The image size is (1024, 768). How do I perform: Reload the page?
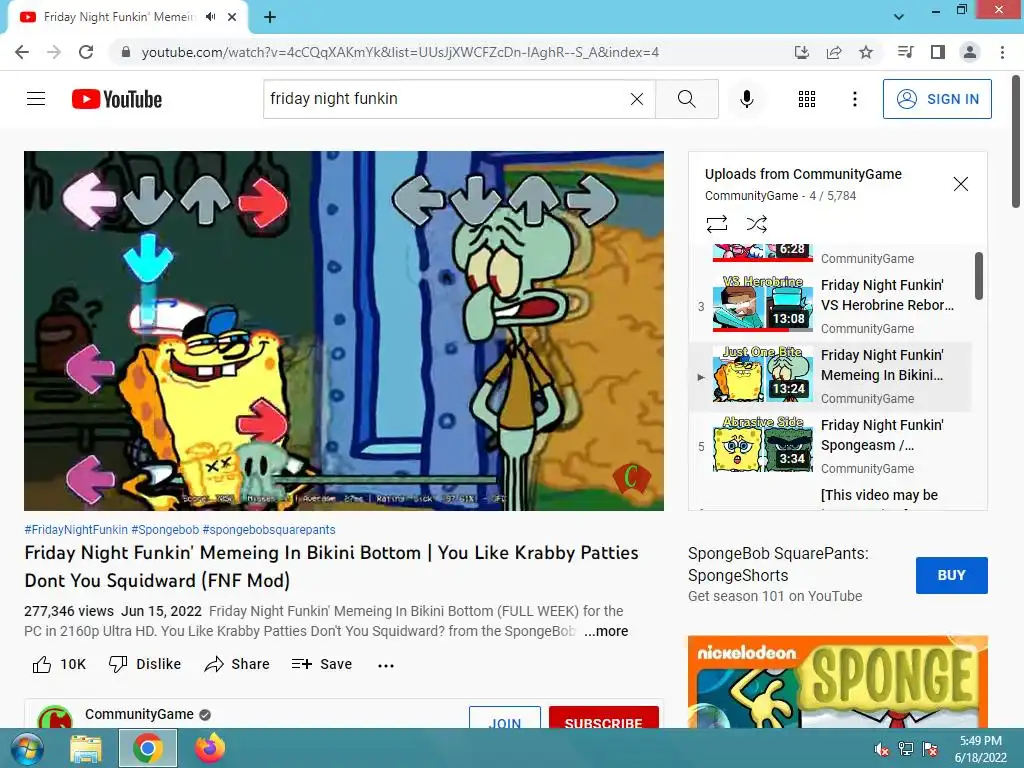[x=86, y=52]
